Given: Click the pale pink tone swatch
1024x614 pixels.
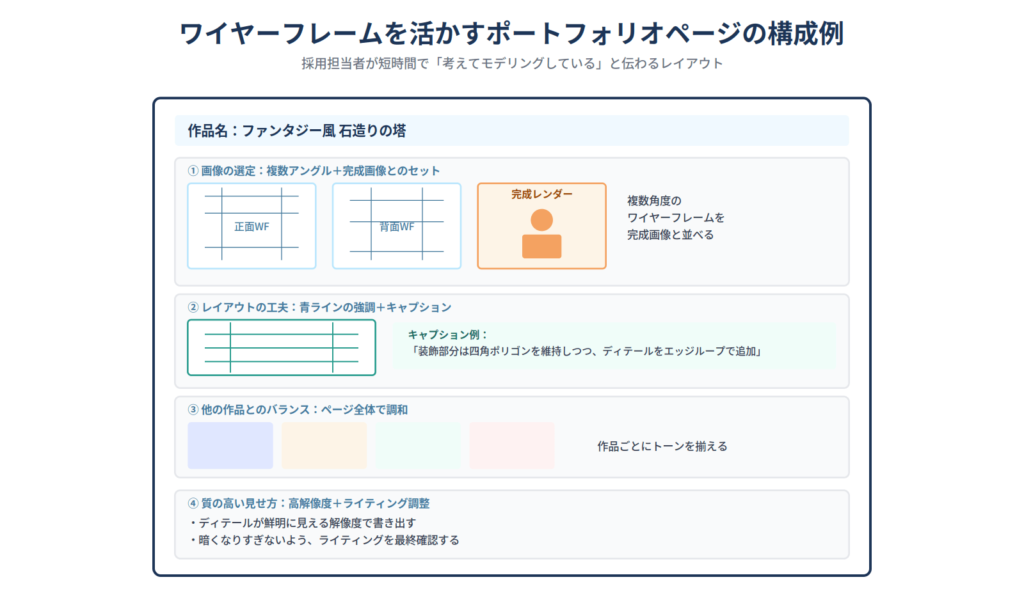Looking at the screenshot, I should (x=512, y=445).
